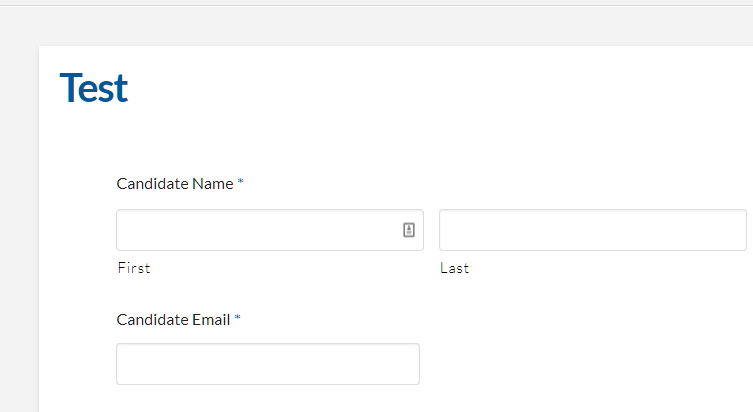Click the "Test" form title heading
Screen dimensions: 753x412
(94, 88)
